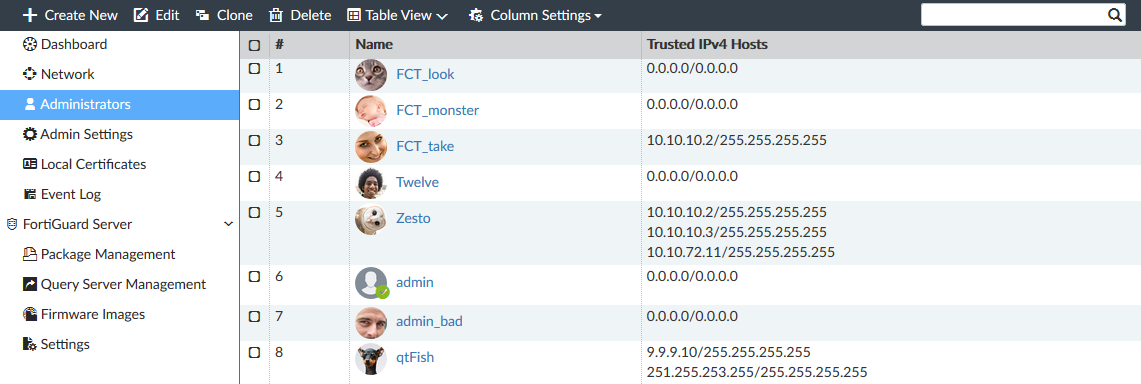The width and height of the screenshot is (1141, 384).
Task: Open the Table View dropdown
Action: click(397, 15)
